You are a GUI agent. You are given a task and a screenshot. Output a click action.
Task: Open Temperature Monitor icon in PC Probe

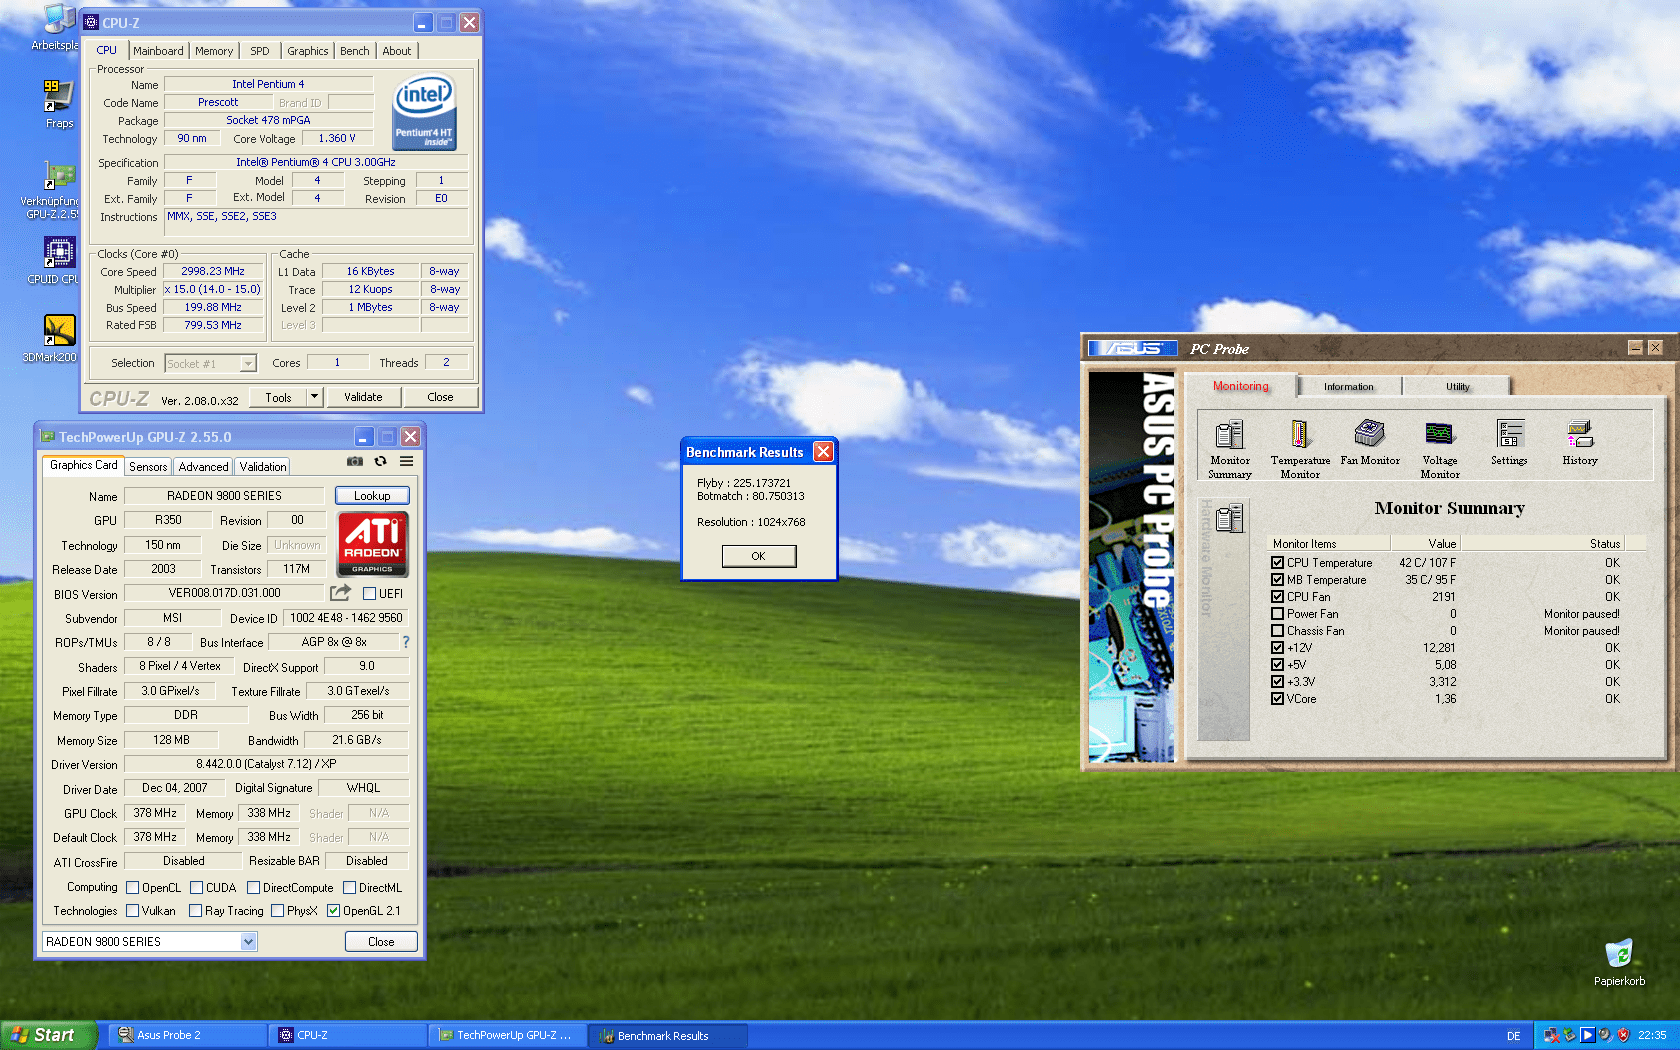1300,449
